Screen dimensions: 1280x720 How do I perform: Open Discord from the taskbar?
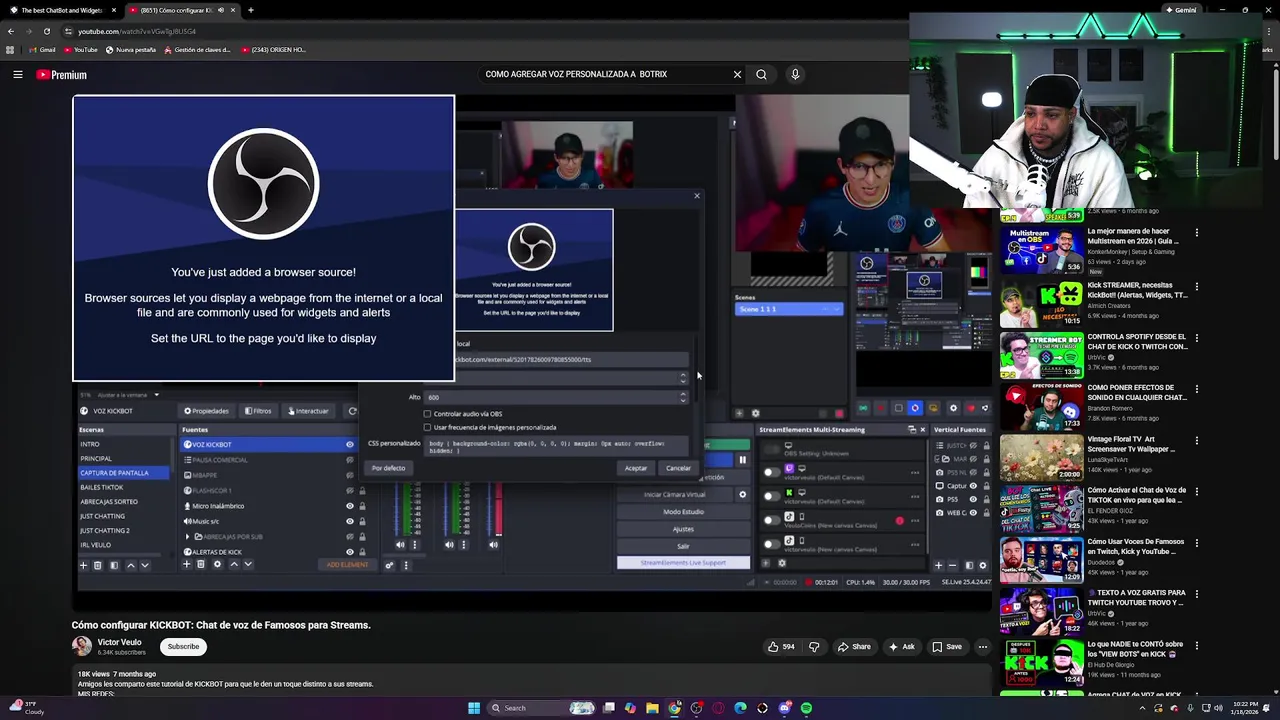coord(784,708)
